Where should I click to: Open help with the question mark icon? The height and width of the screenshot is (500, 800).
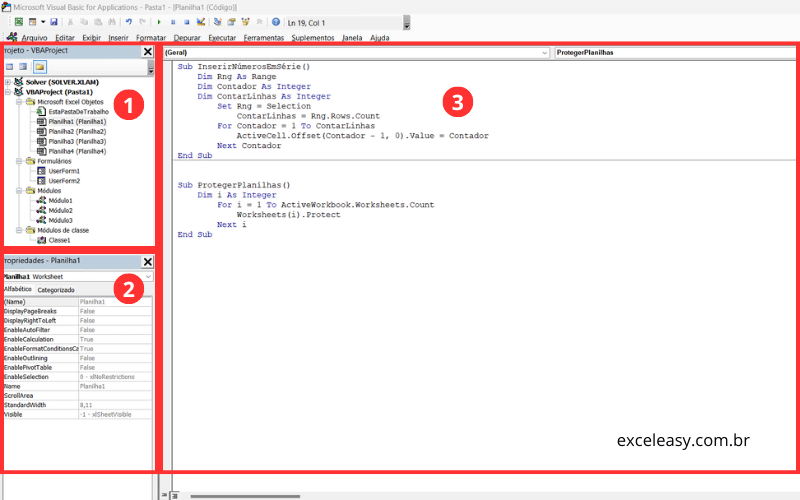[275, 22]
